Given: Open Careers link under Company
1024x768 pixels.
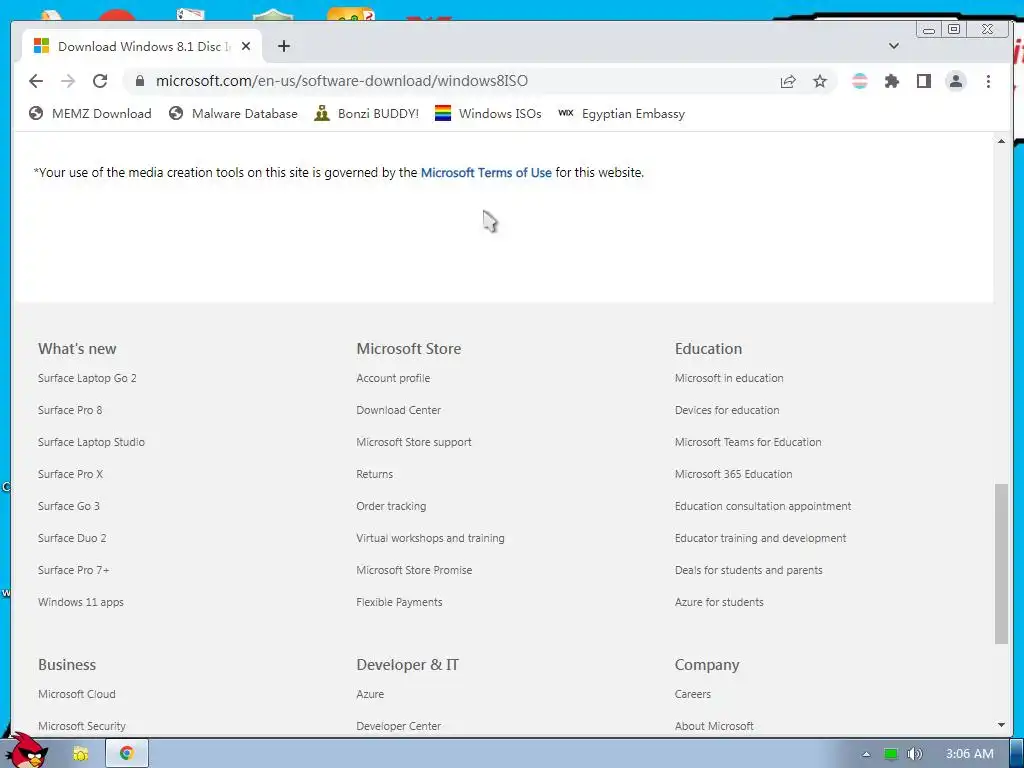Looking at the screenshot, I should (x=693, y=694).
